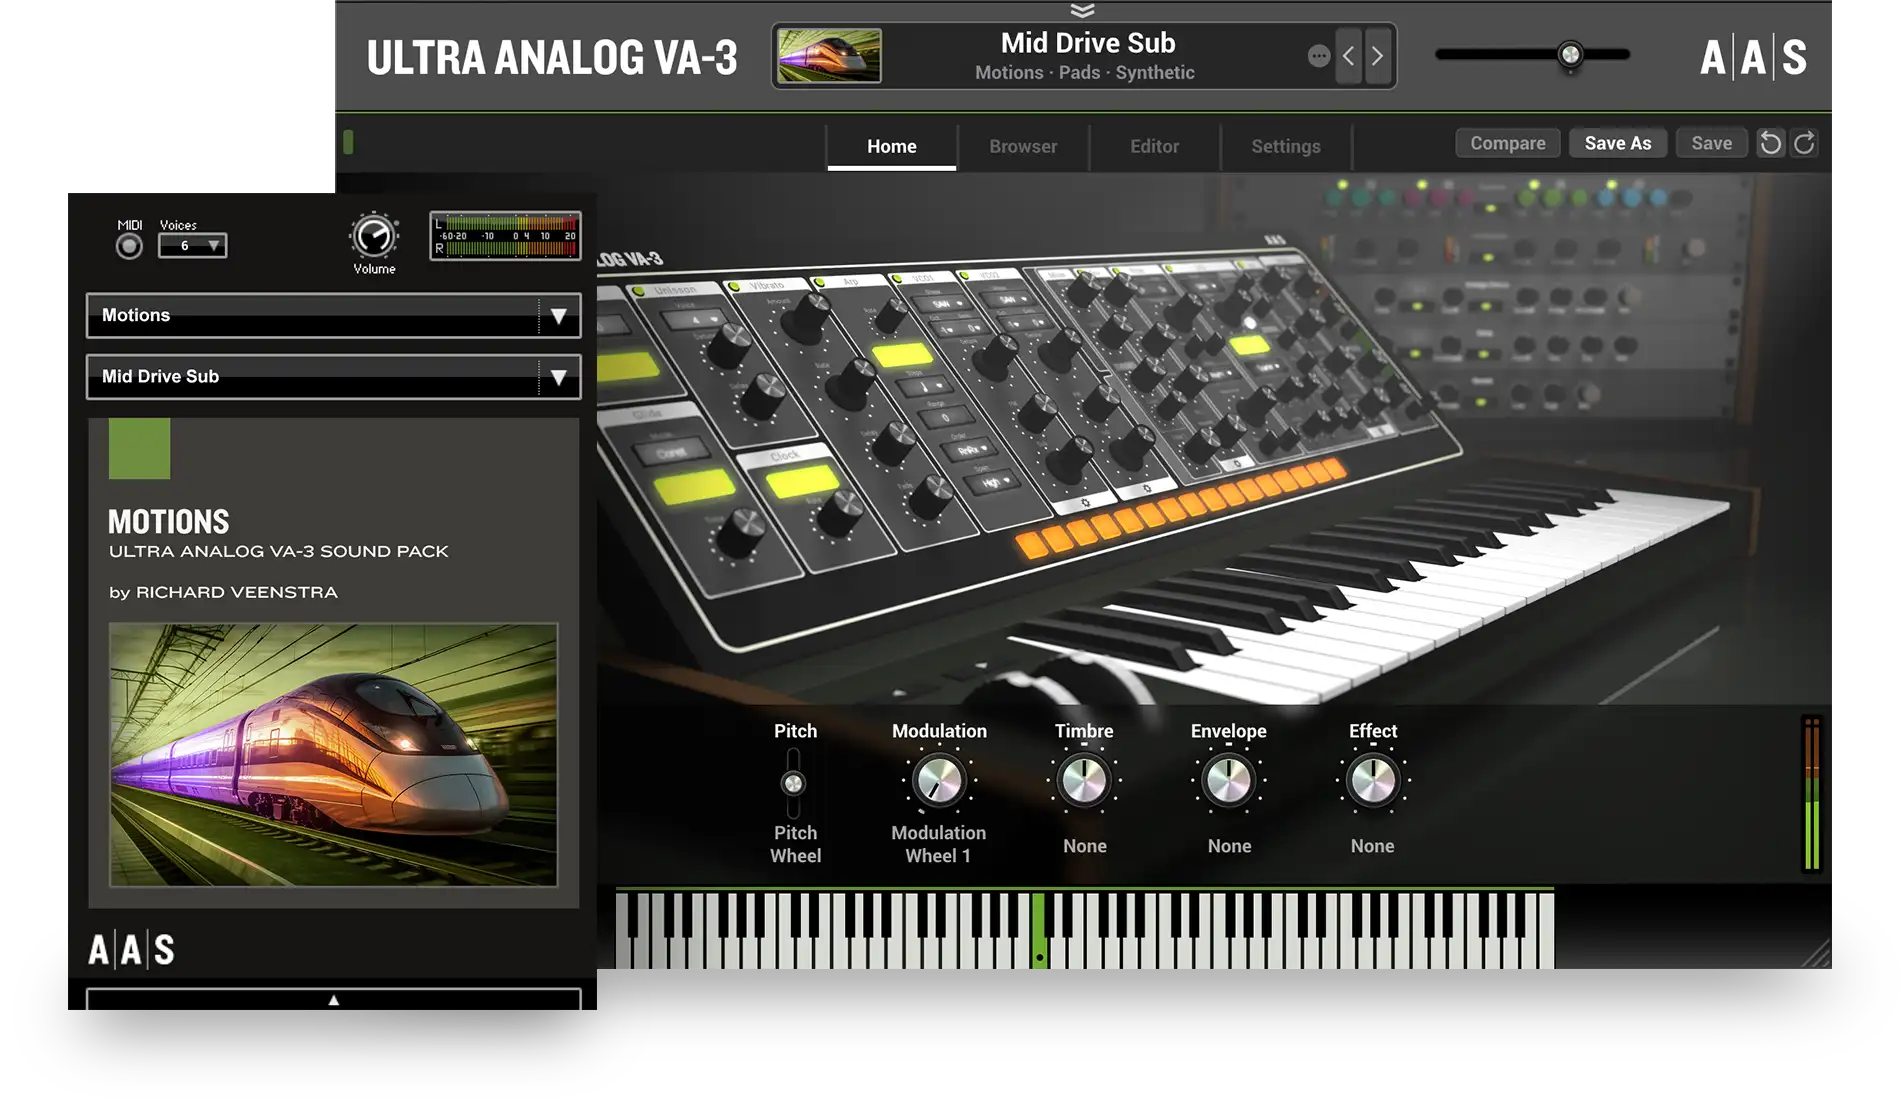Click the Volume knob in side panel
The height and width of the screenshot is (1099, 1900).
coord(374,237)
